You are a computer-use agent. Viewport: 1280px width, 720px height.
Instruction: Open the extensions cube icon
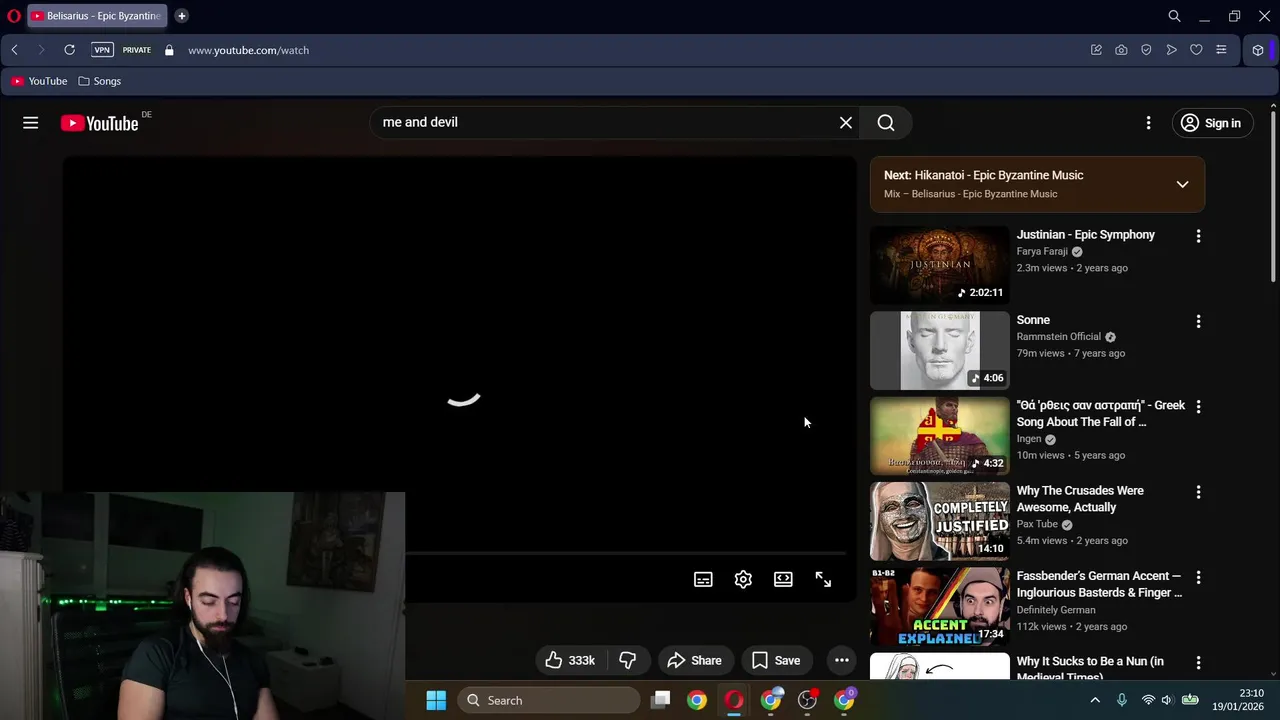point(1258,50)
